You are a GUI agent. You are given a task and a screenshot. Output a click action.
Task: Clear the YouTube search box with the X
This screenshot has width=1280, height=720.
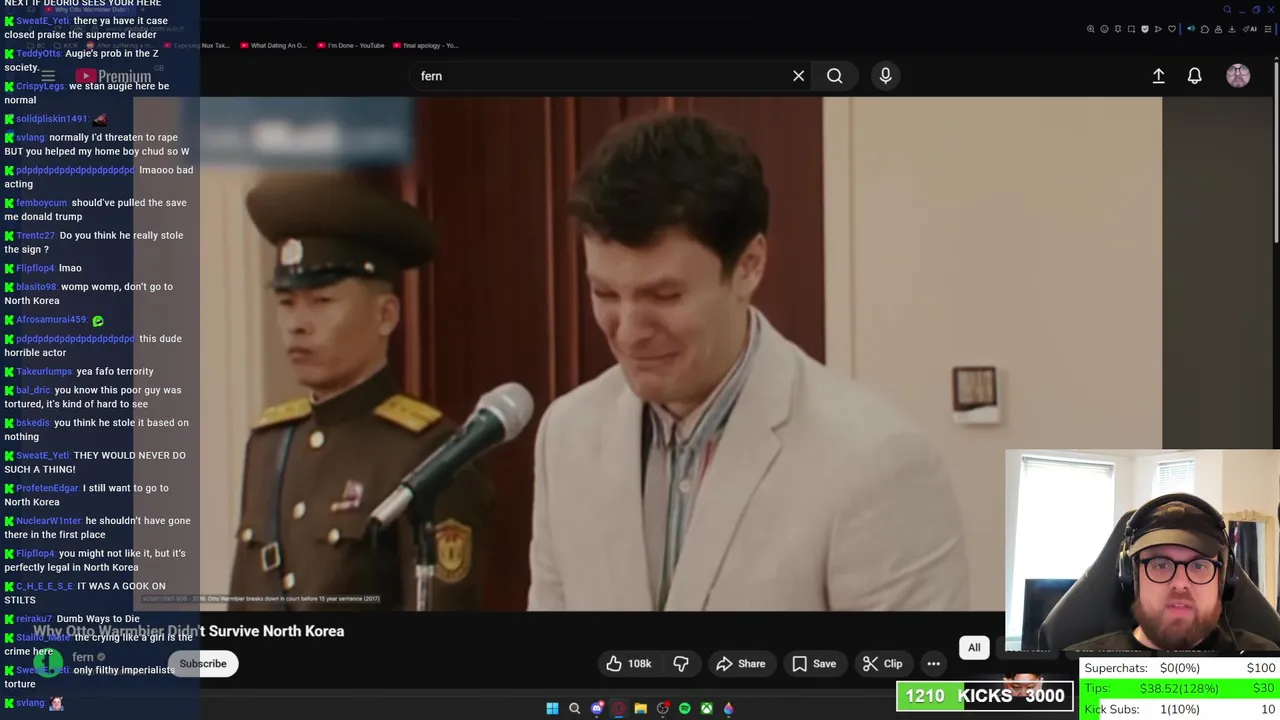(798, 76)
